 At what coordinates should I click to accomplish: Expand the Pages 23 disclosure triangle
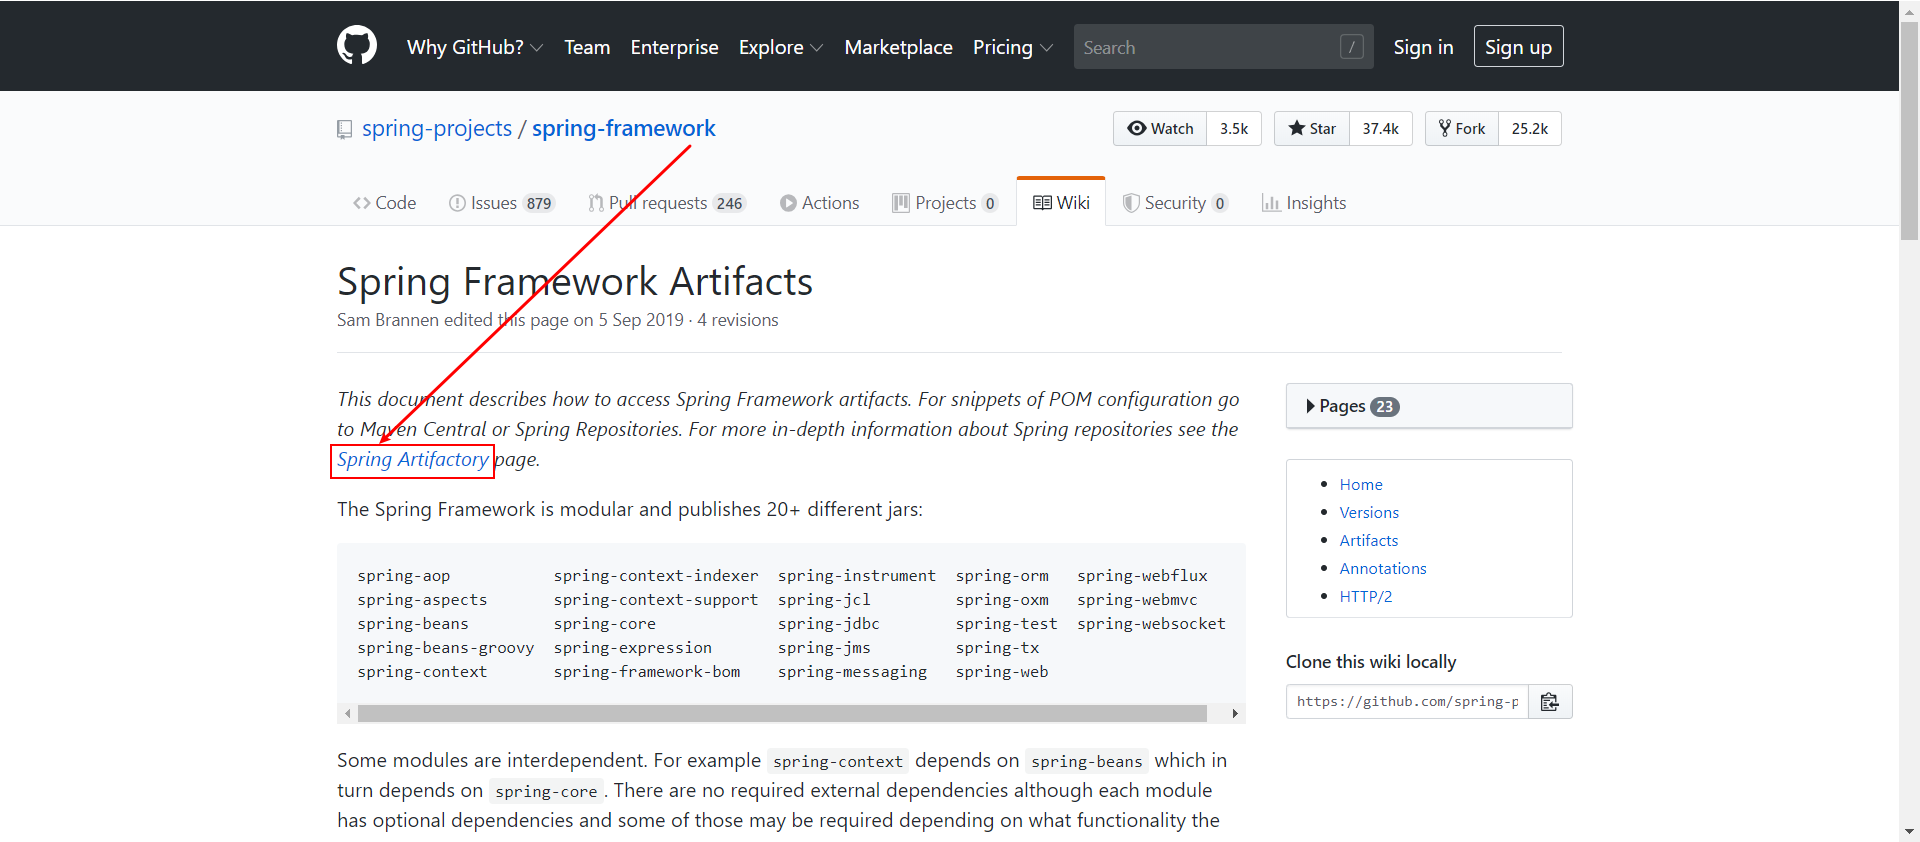coord(1310,406)
